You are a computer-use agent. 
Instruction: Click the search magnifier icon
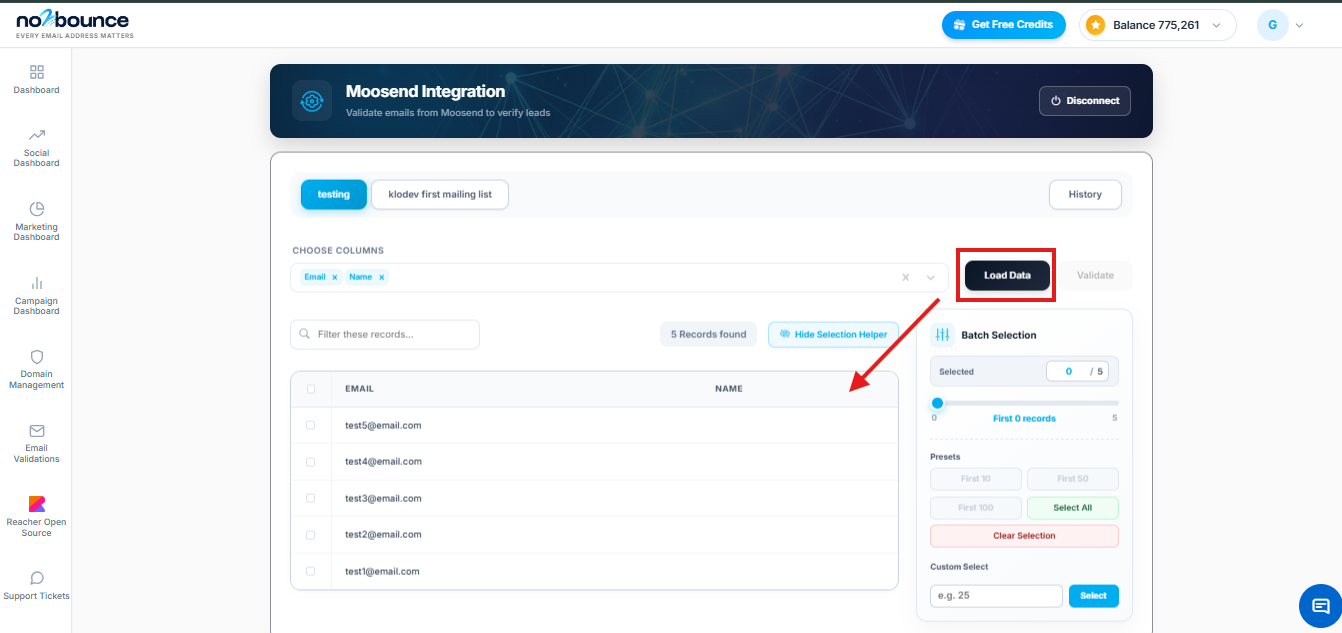(x=304, y=334)
